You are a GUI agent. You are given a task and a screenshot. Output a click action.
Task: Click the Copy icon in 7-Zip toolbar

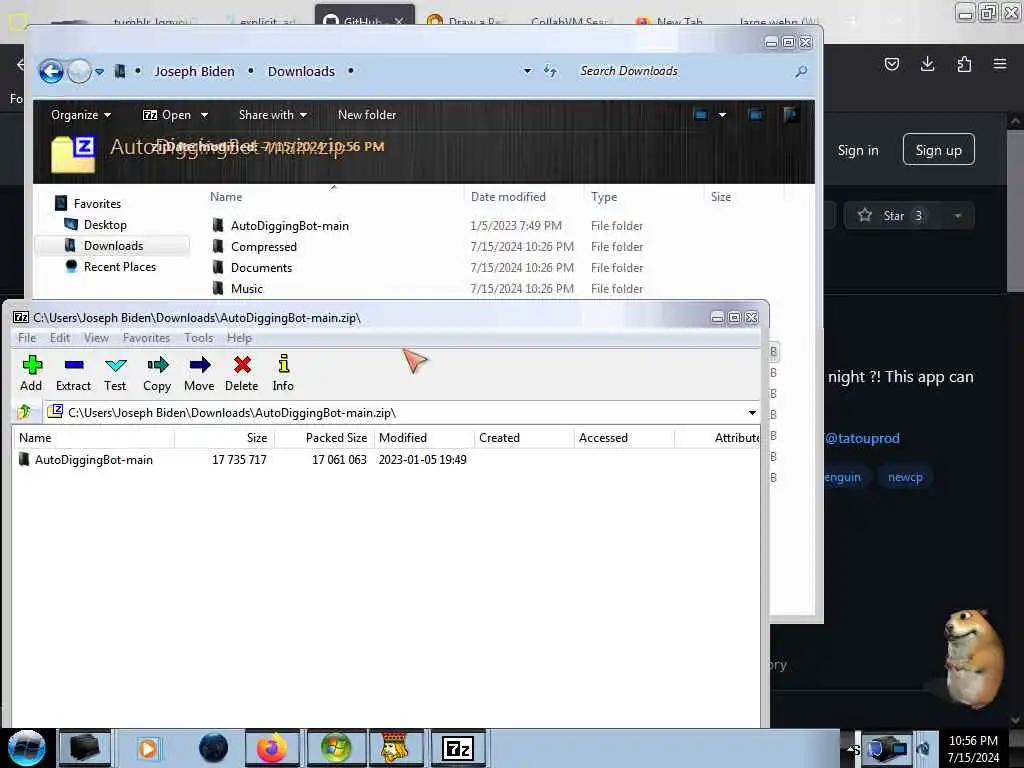pyautogui.click(x=157, y=365)
